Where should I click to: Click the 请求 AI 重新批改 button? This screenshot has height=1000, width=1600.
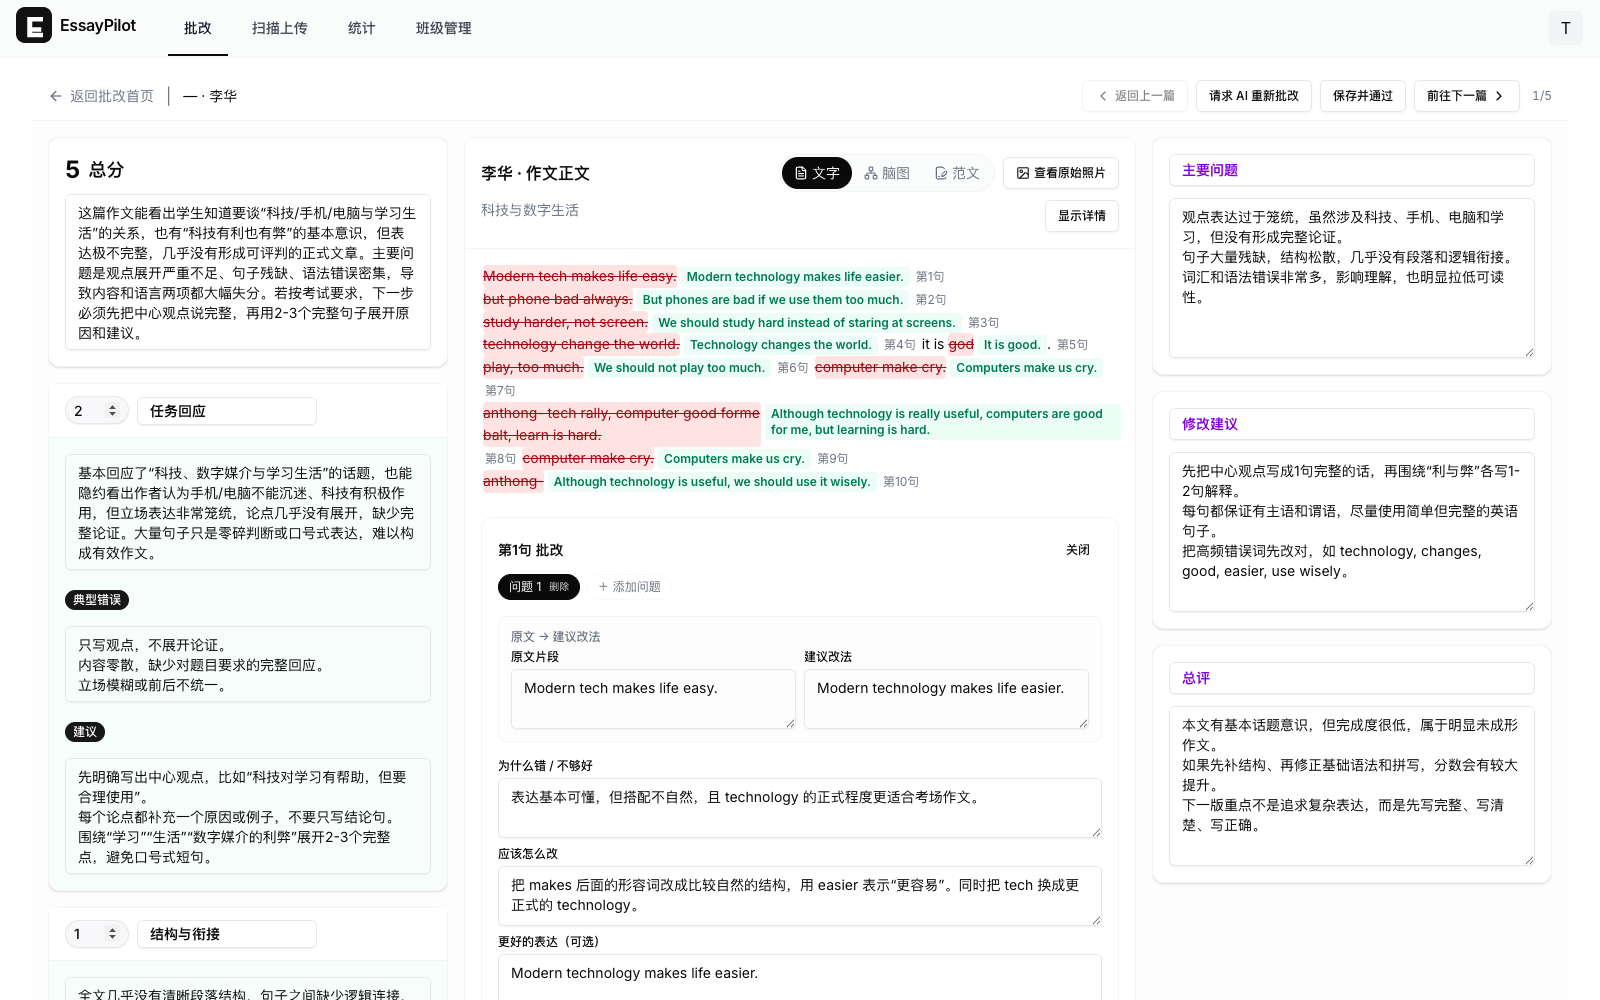click(1253, 95)
